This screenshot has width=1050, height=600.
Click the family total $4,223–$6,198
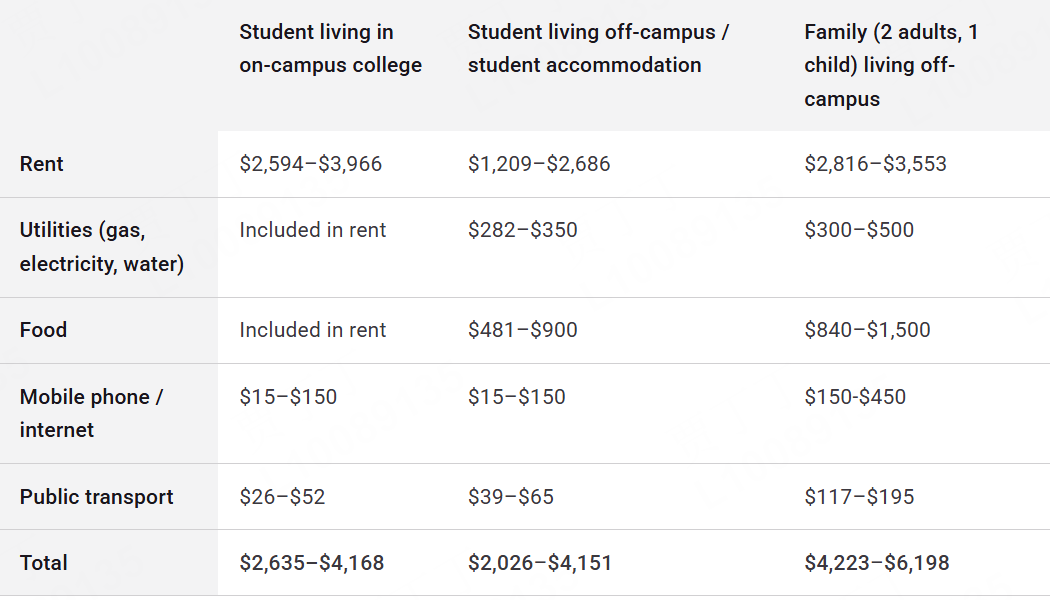click(x=876, y=563)
